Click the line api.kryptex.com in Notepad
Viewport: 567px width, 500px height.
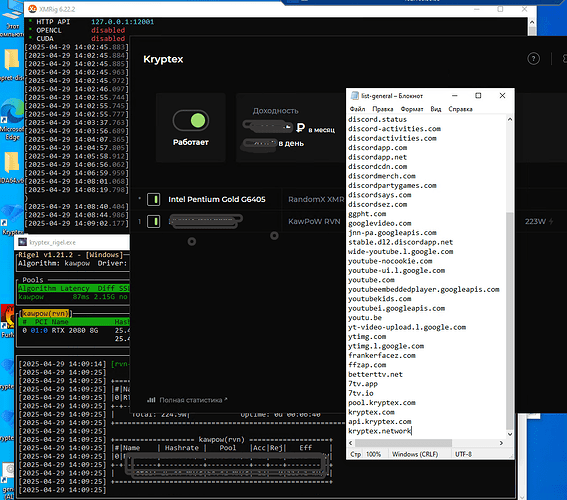click(380, 422)
